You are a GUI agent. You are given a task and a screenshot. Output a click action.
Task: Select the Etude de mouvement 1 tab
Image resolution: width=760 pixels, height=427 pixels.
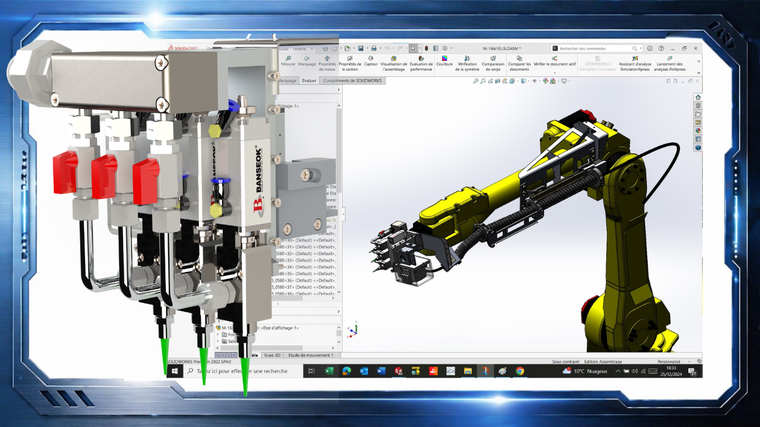point(312,355)
